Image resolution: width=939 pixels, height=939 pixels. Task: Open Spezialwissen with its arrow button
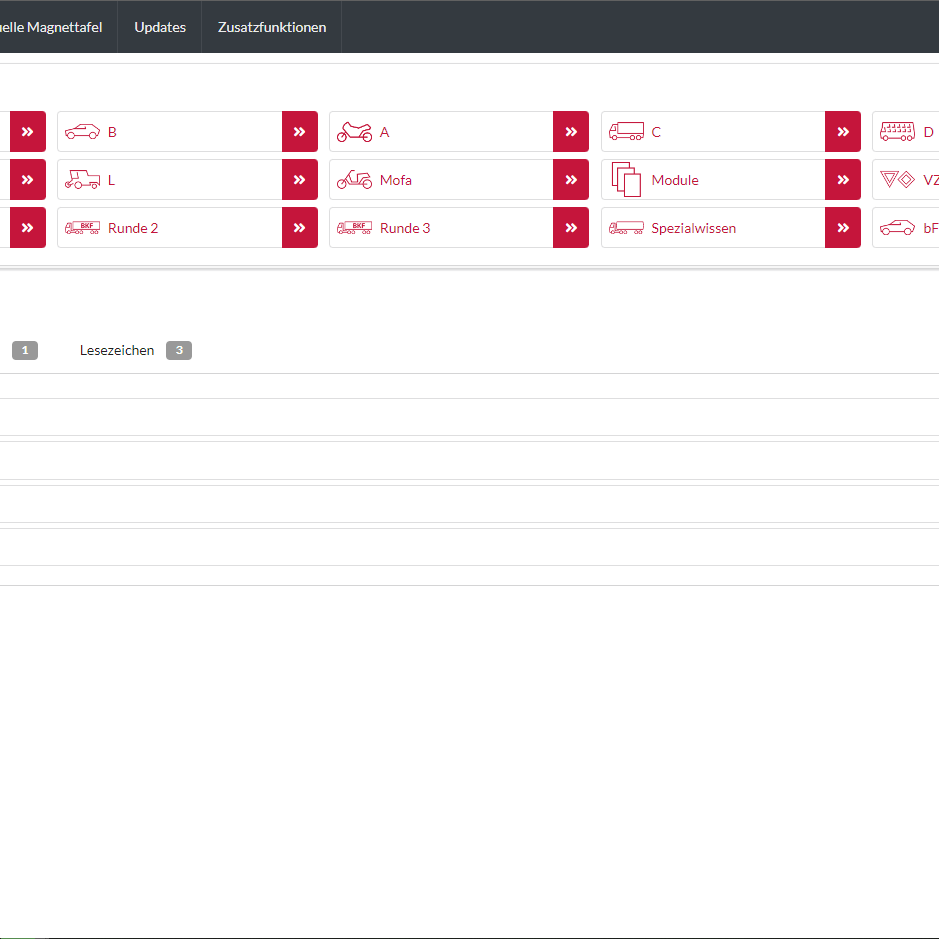[843, 228]
